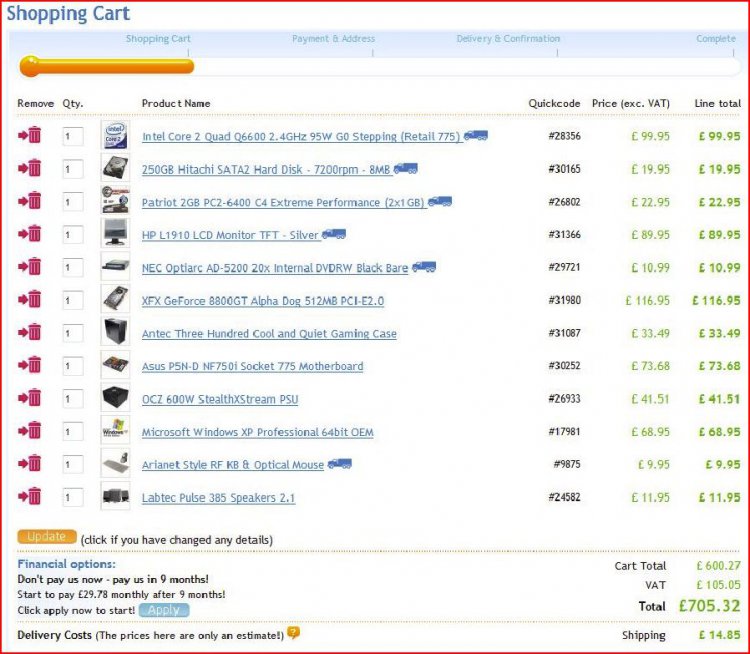The width and height of the screenshot is (750, 654).
Task: Click the Shipping £14.85 value
Action: tap(719, 635)
